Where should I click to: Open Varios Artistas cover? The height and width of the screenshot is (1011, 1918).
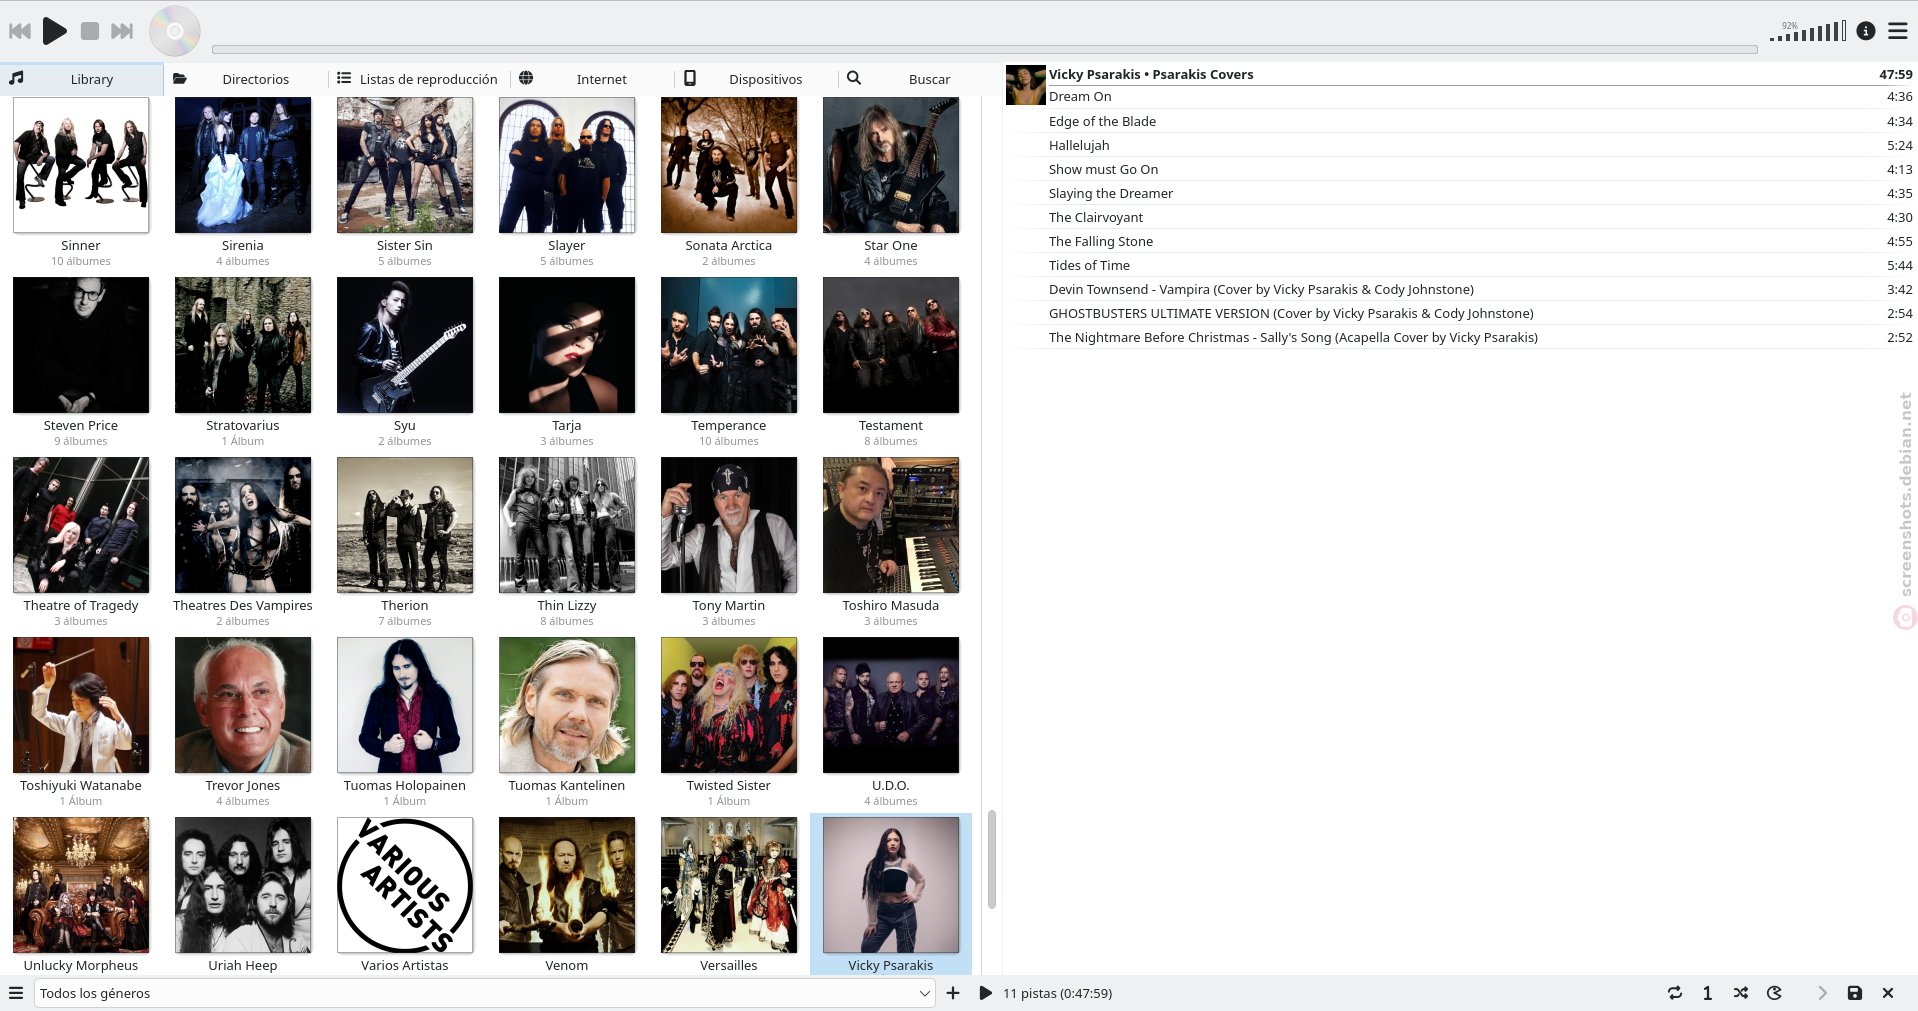pyautogui.click(x=405, y=885)
